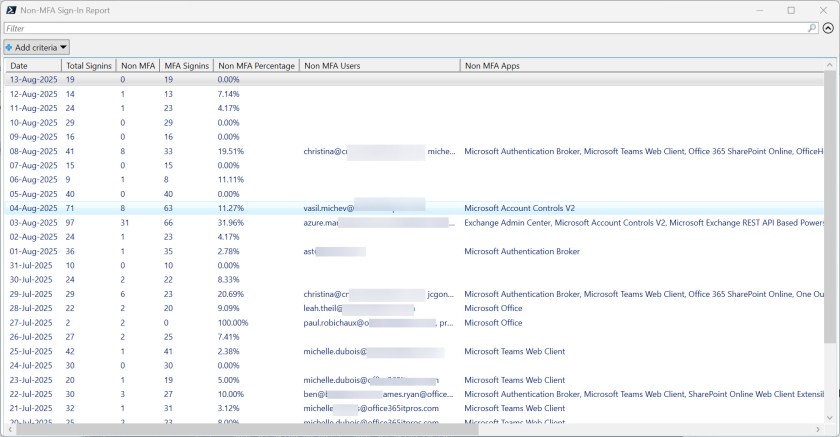Select the 05-Aug-2025 date cell
840x437 pixels.
(x=33, y=194)
